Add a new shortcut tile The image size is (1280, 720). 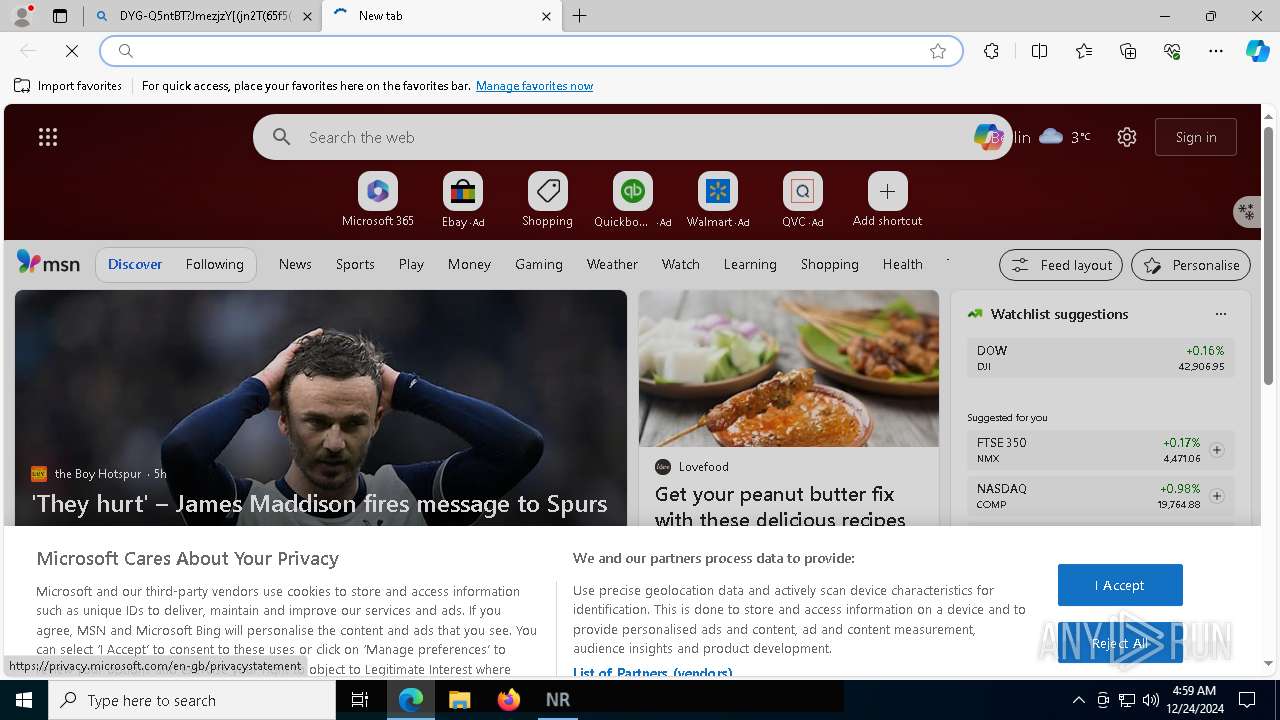point(887,199)
